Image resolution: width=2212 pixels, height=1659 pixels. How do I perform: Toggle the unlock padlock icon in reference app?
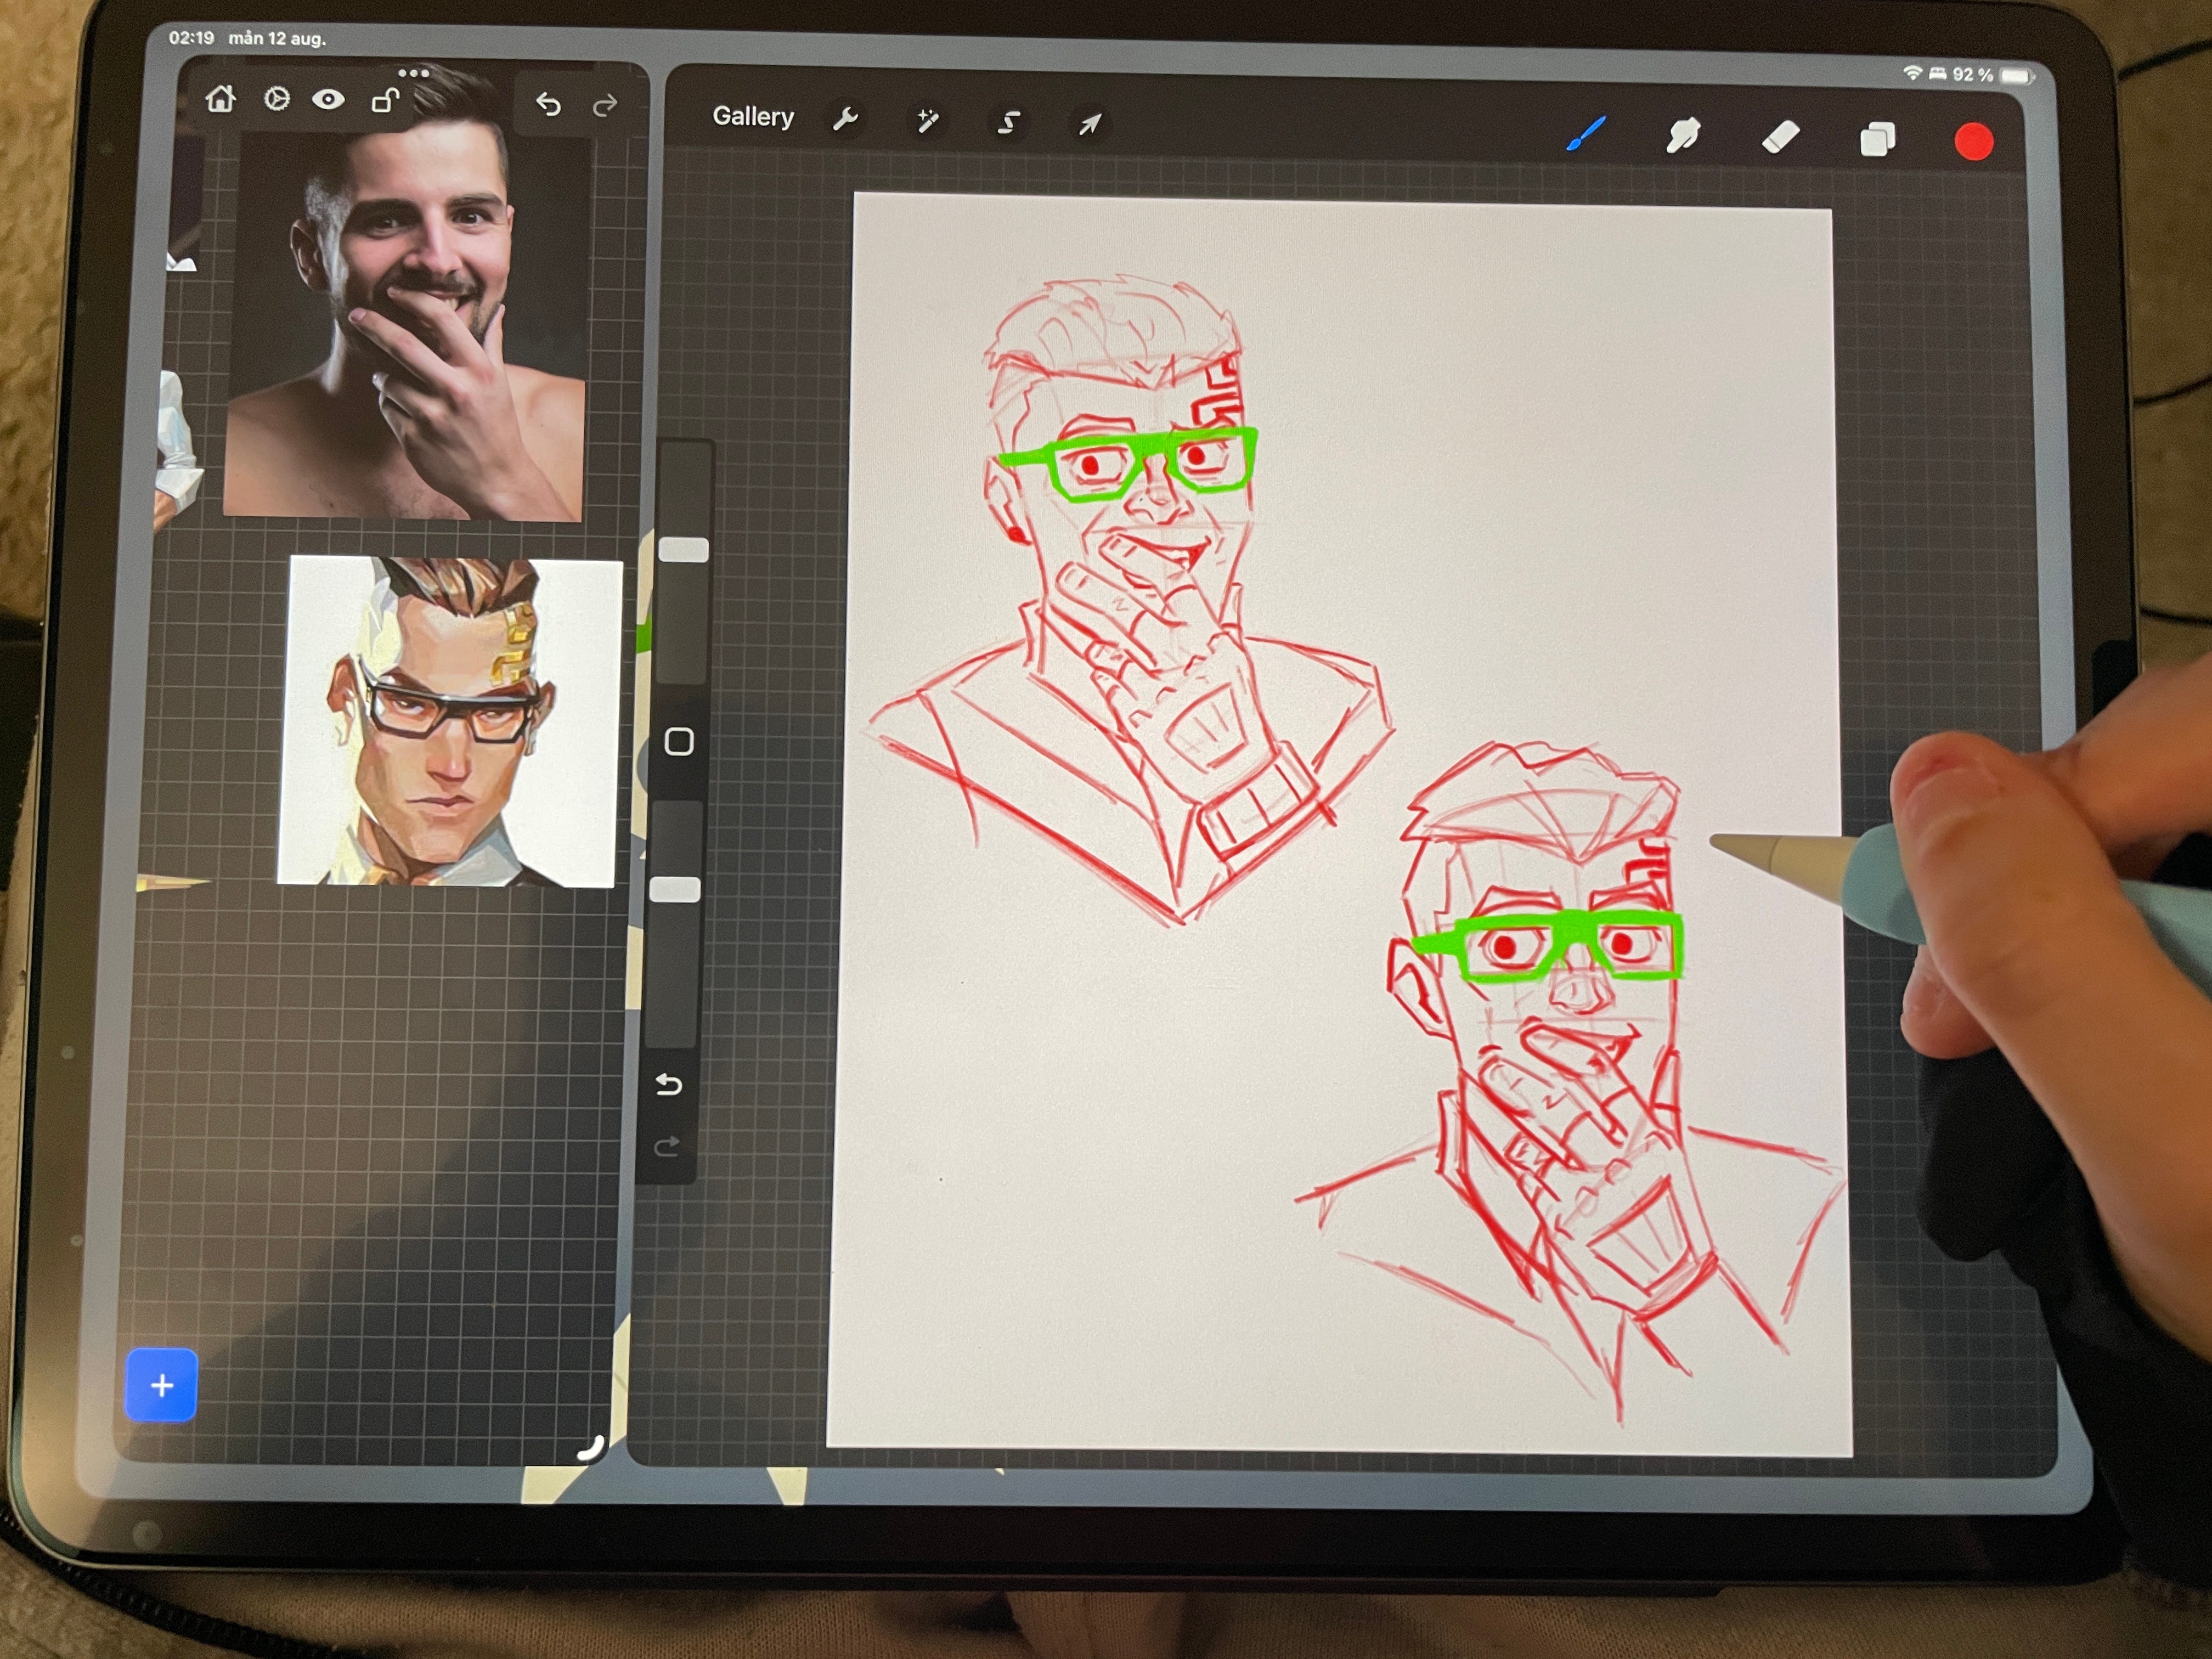pyautogui.click(x=385, y=100)
